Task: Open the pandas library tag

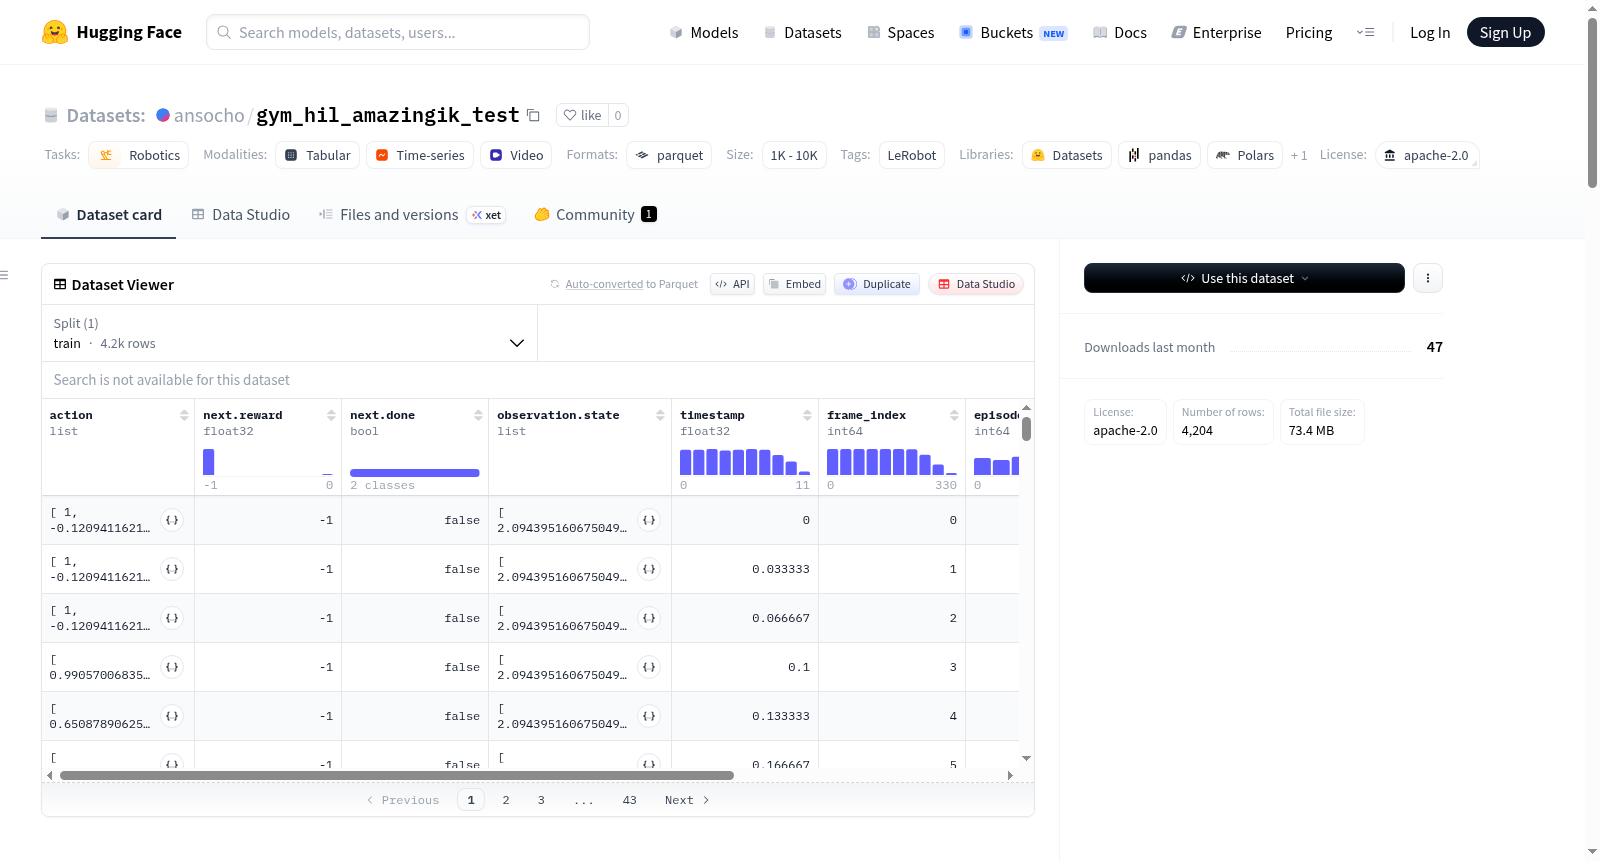Action: [x=1159, y=155]
